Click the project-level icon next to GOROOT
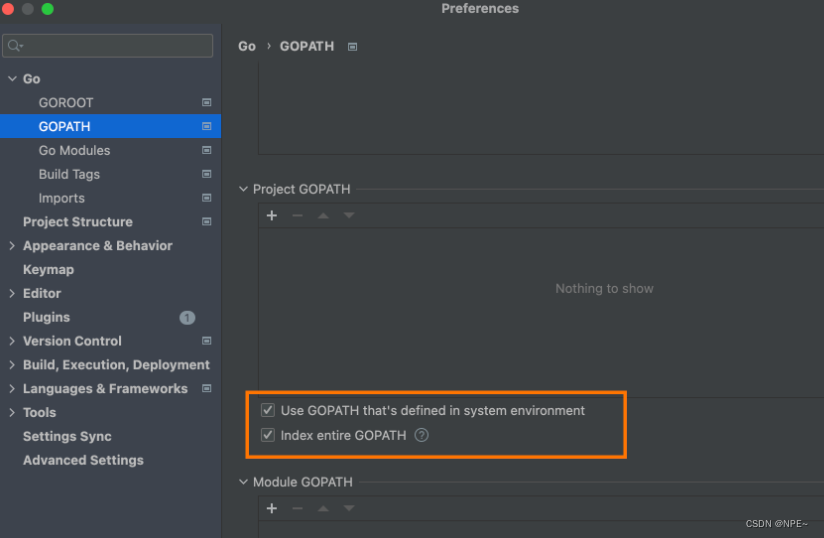This screenshot has height=538, width=824. coord(207,103)
